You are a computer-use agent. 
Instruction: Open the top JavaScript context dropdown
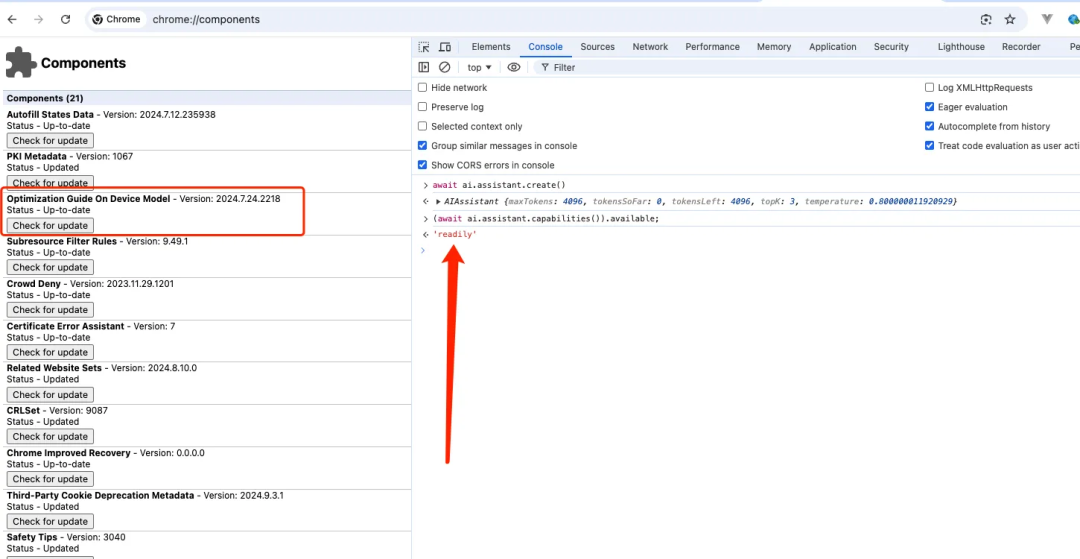tap(480, 67)
